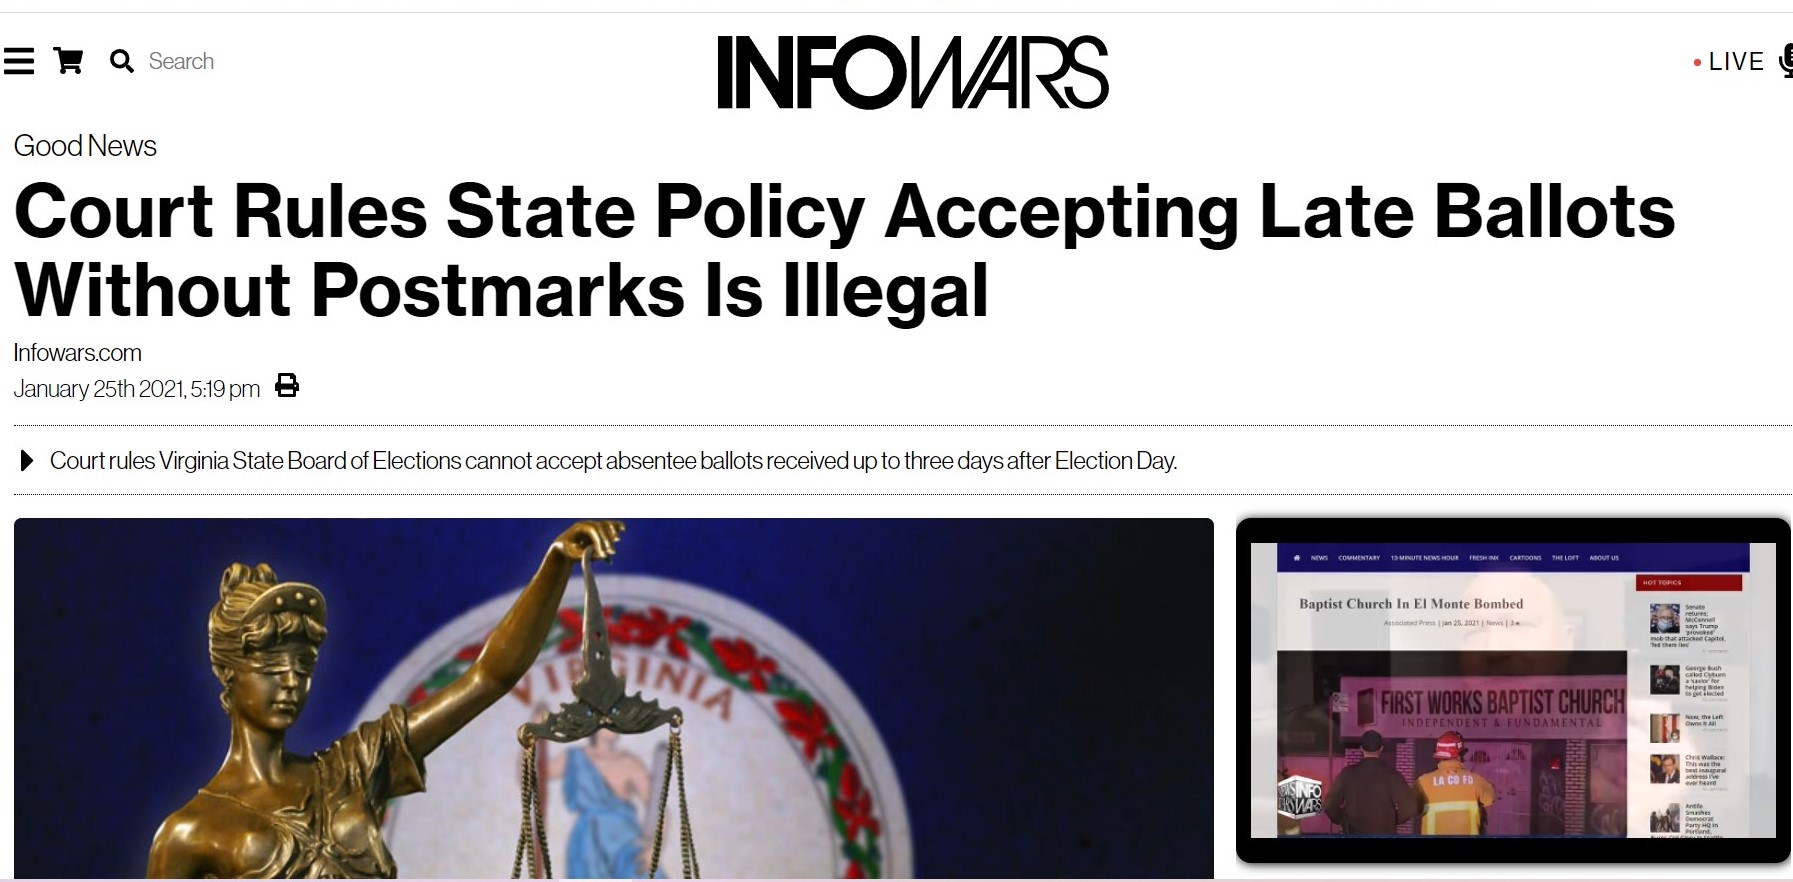Open the LIVE broadcast link
The height and width of the screenshot is (882, 1793).
pyautogui.click(x=1736, y=62)
